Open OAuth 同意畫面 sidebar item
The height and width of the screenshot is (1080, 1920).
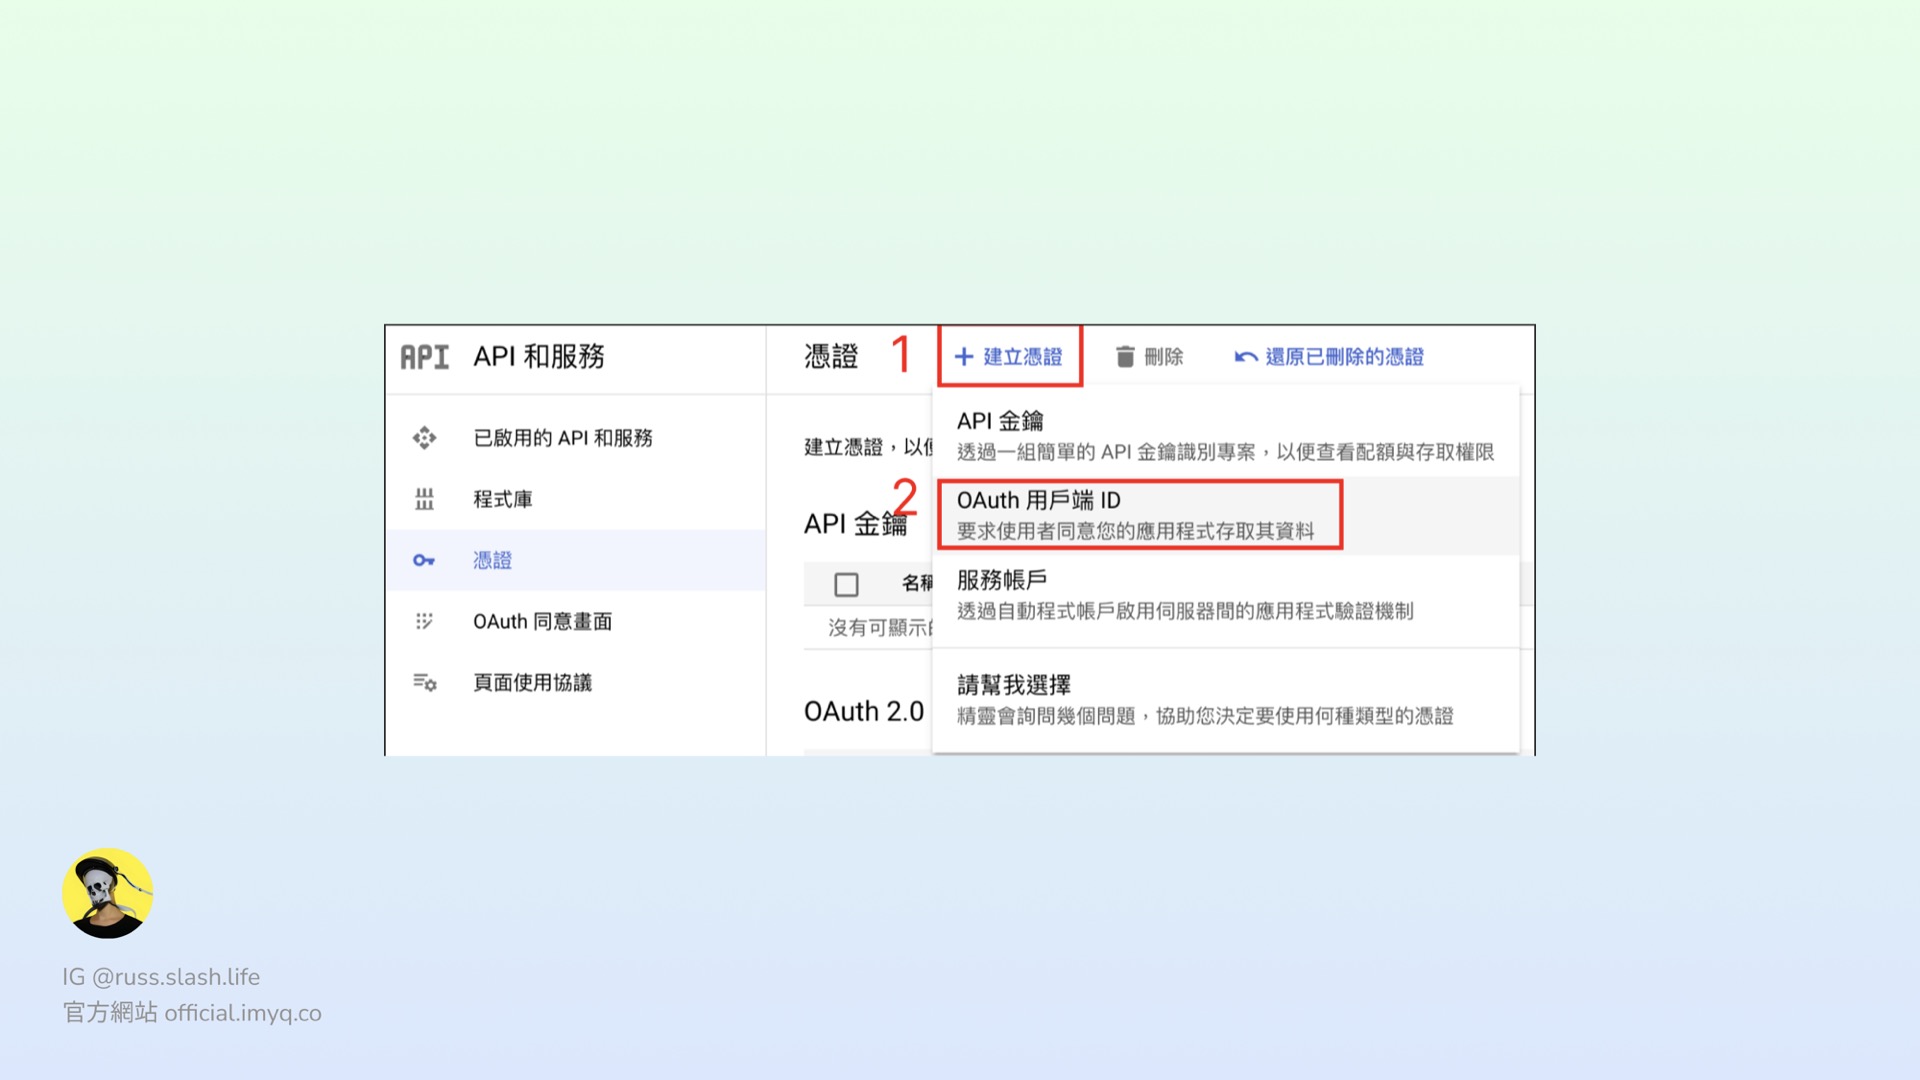click(x=542, y=621)
